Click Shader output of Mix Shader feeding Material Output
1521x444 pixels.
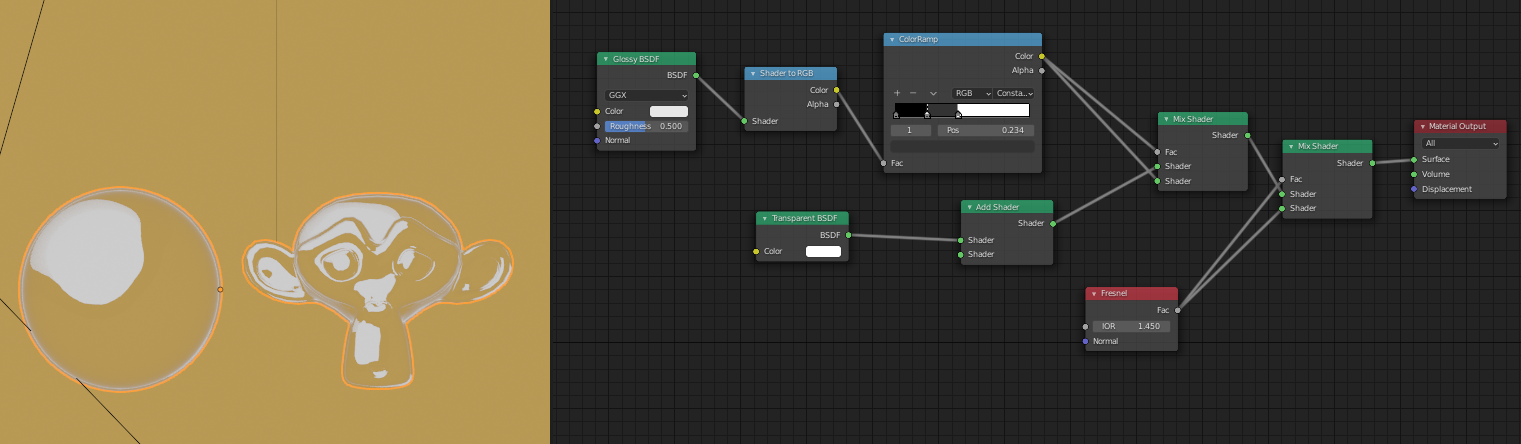click(x=1372, y=163)
